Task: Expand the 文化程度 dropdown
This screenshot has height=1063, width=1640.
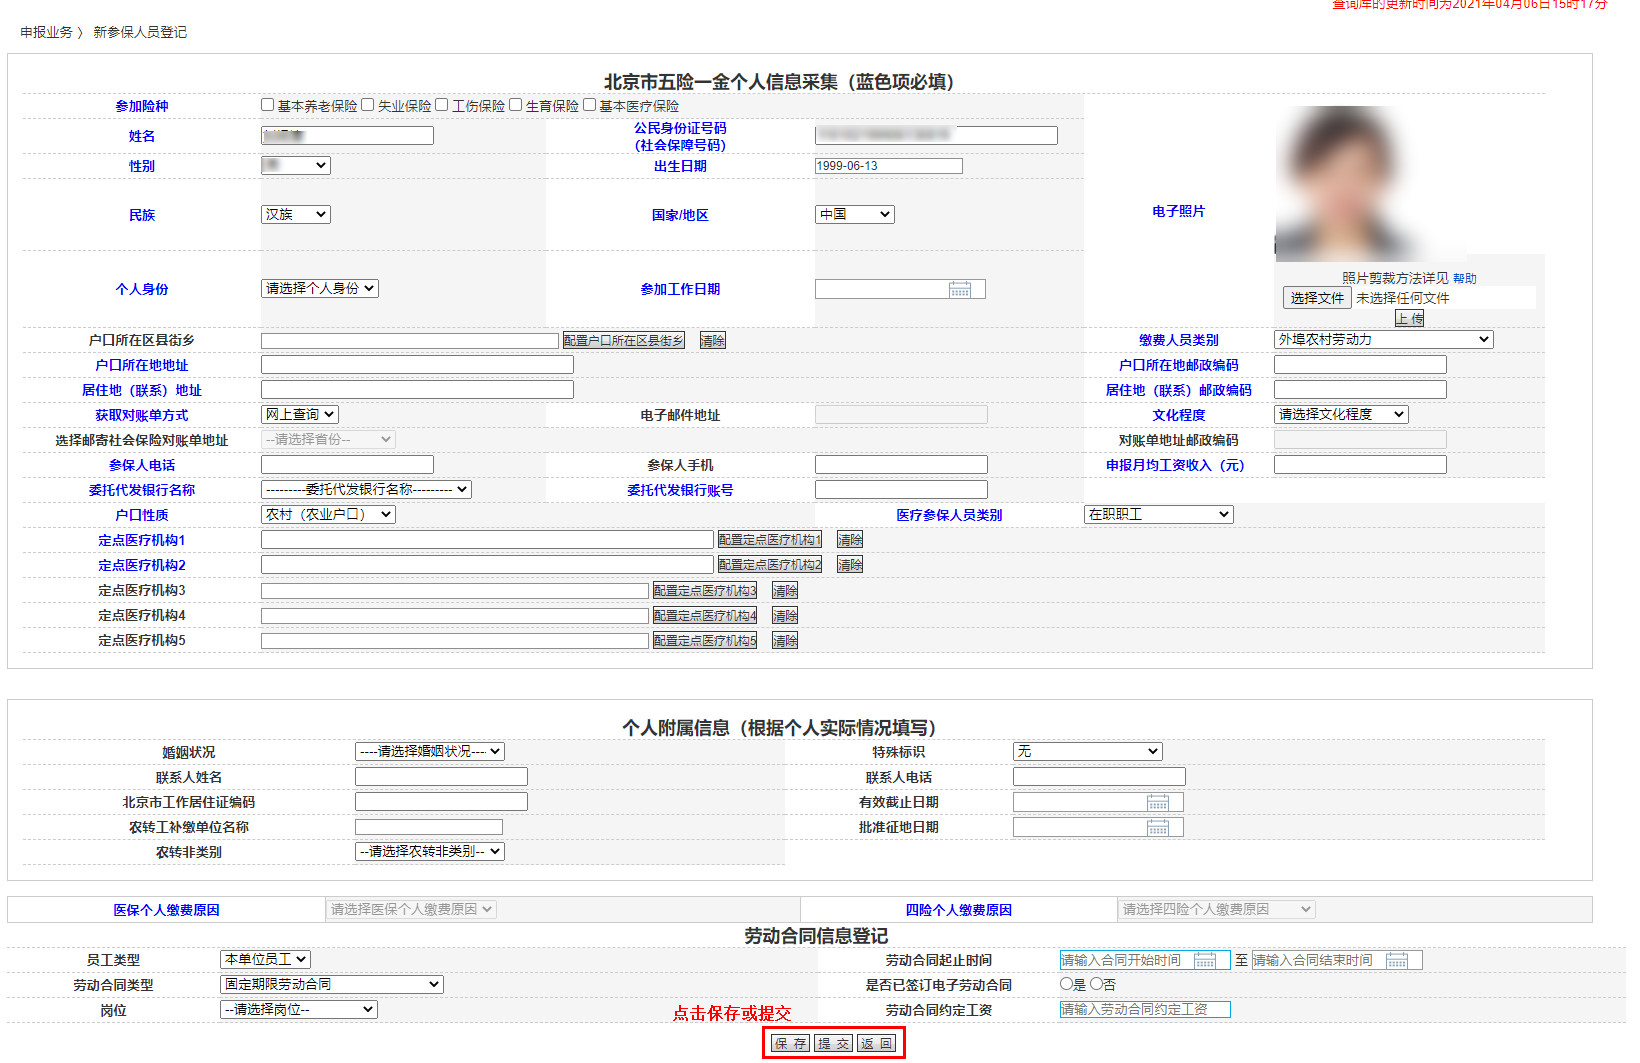Action: click(x=1340, y=413)
